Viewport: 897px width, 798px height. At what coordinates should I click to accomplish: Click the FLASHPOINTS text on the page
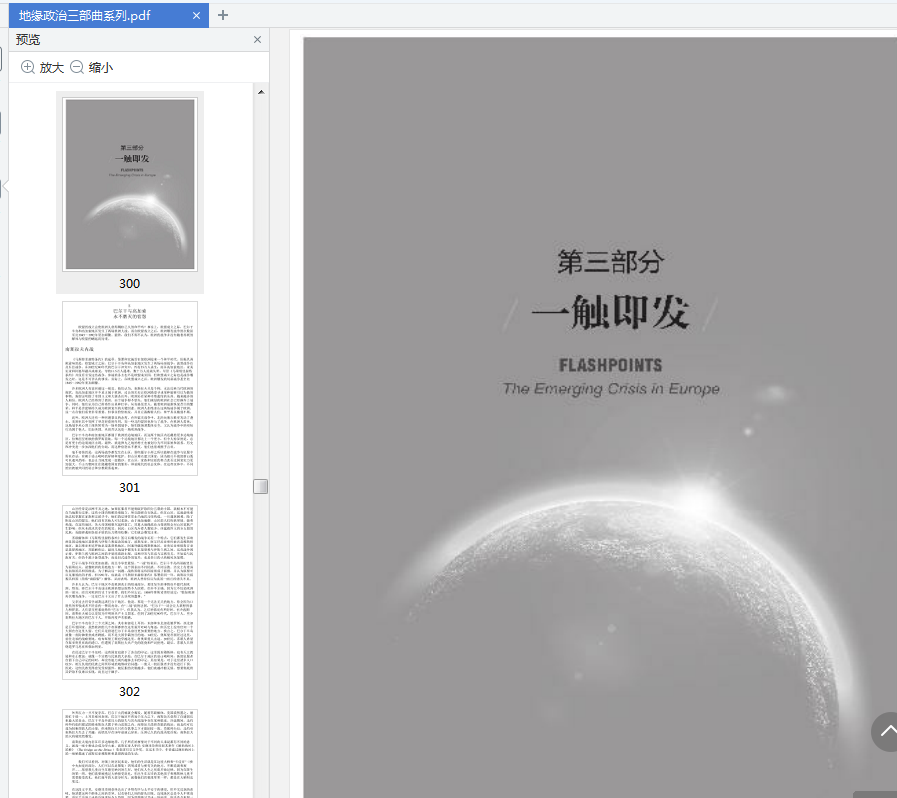click(x=610, y=365)
